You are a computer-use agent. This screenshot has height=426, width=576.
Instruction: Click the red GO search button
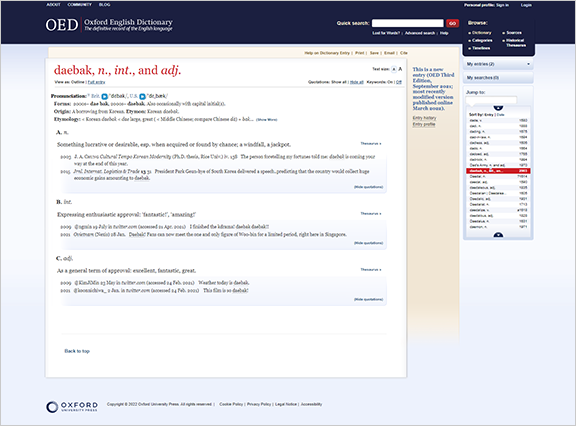click(x=452, y=23)
